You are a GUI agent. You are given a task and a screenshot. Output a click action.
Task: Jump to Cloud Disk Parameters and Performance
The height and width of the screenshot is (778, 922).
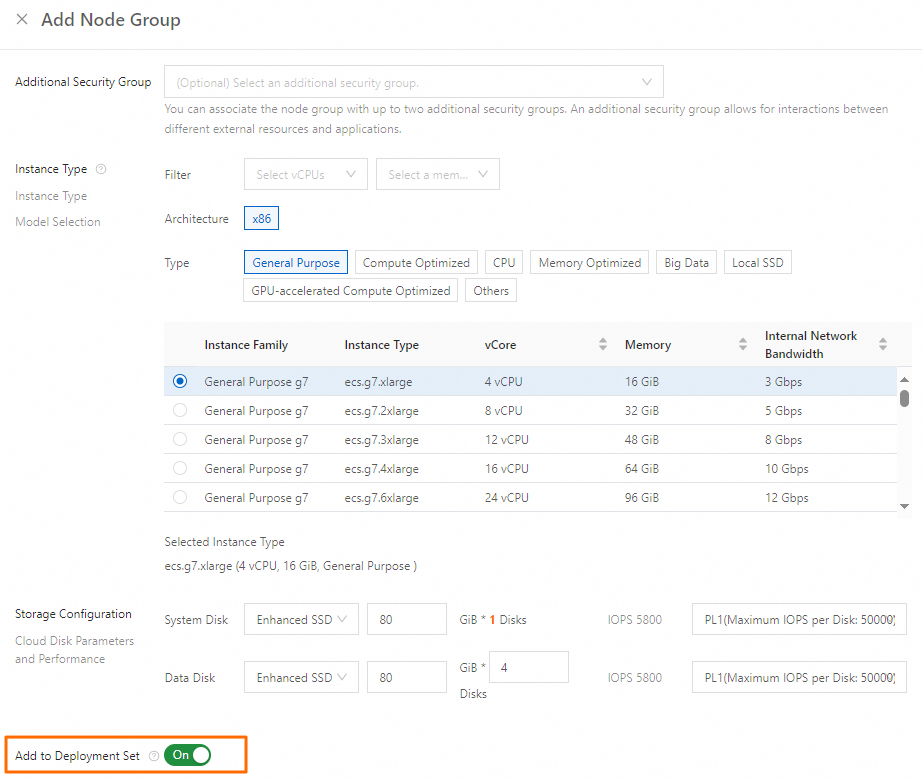[x=75, y=650]
